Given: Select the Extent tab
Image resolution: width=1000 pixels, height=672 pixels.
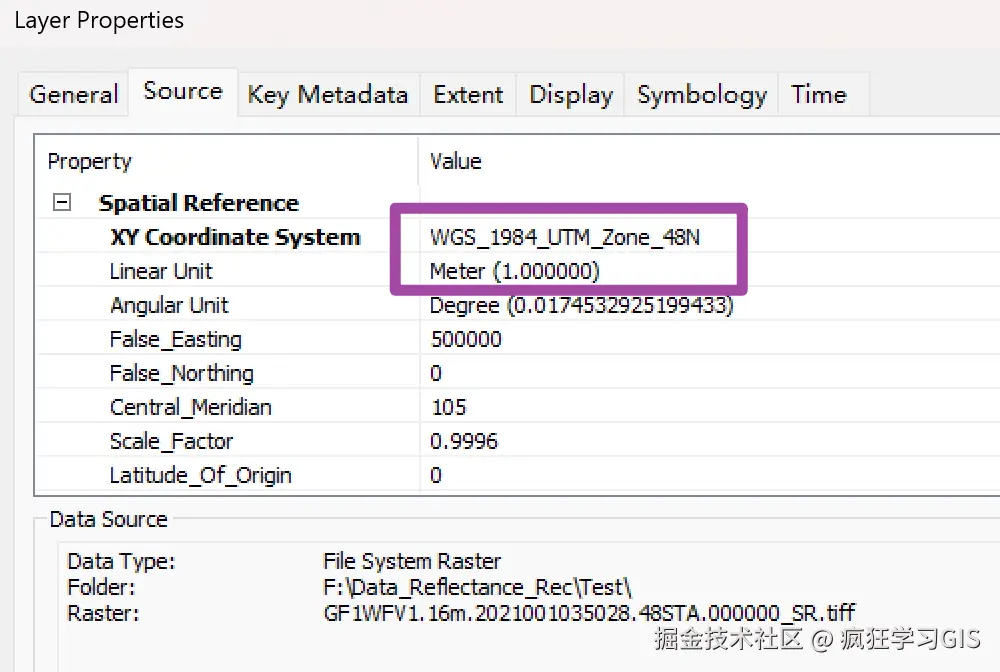Looking at the screenshot, I should pyautogui.click(x=468, y=95).
